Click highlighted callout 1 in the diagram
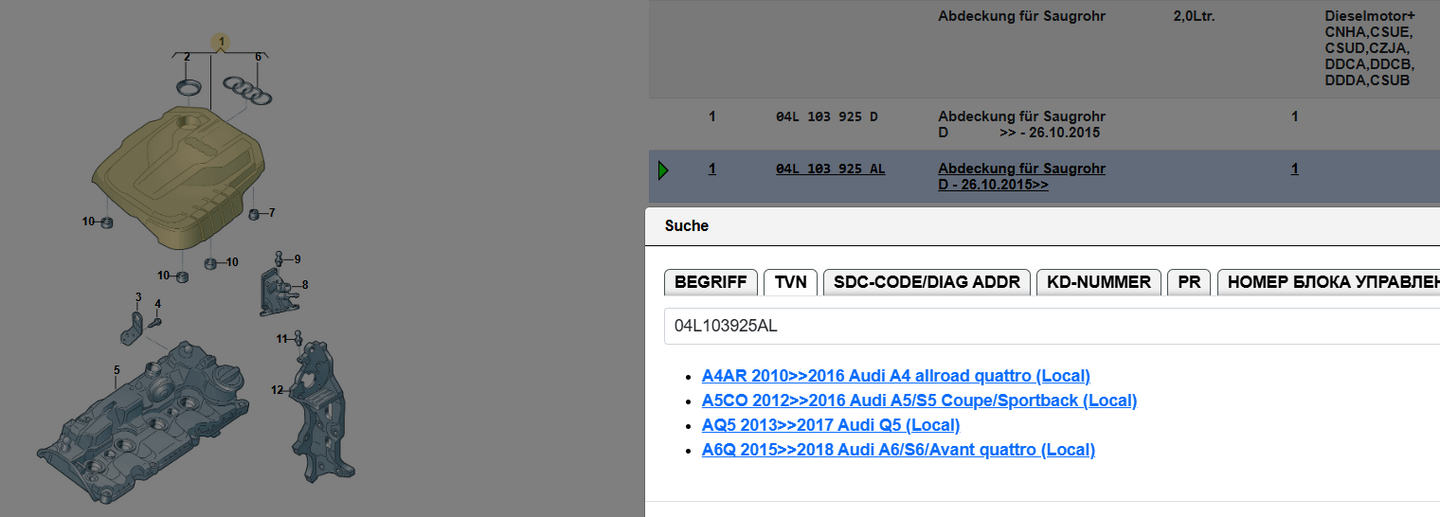This screenshot has width=1440, height=517. [222, 42]
